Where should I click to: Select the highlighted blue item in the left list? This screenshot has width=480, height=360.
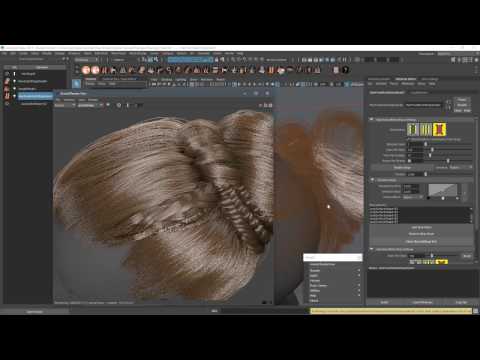[x=36, y=96]
